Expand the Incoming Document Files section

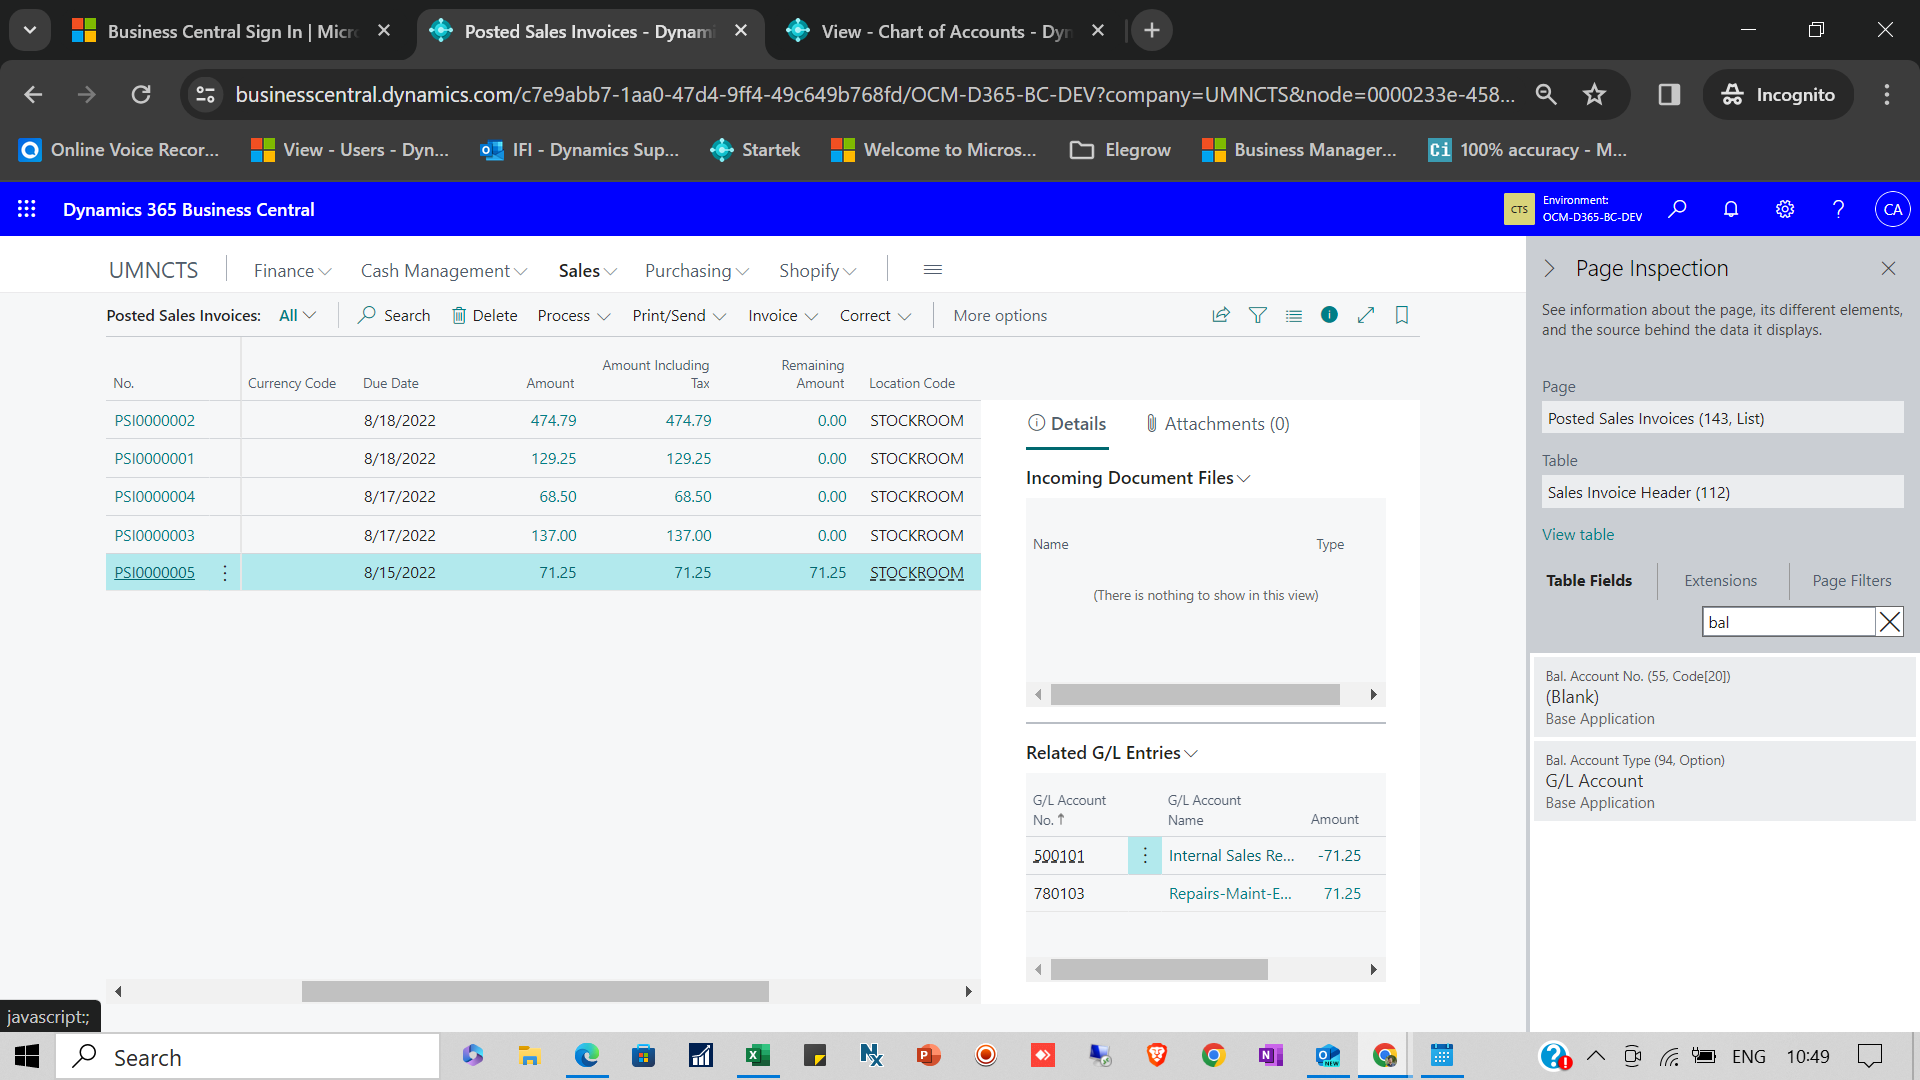1244,478
